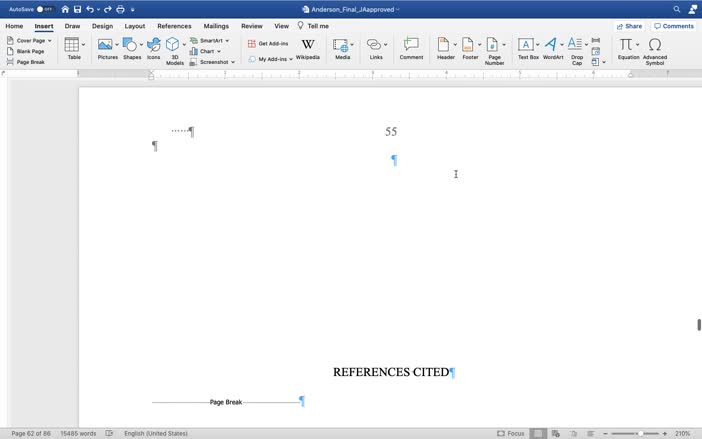Open the Footer gallery
Screen dimensions: 702x439
(x=470, y=49)
